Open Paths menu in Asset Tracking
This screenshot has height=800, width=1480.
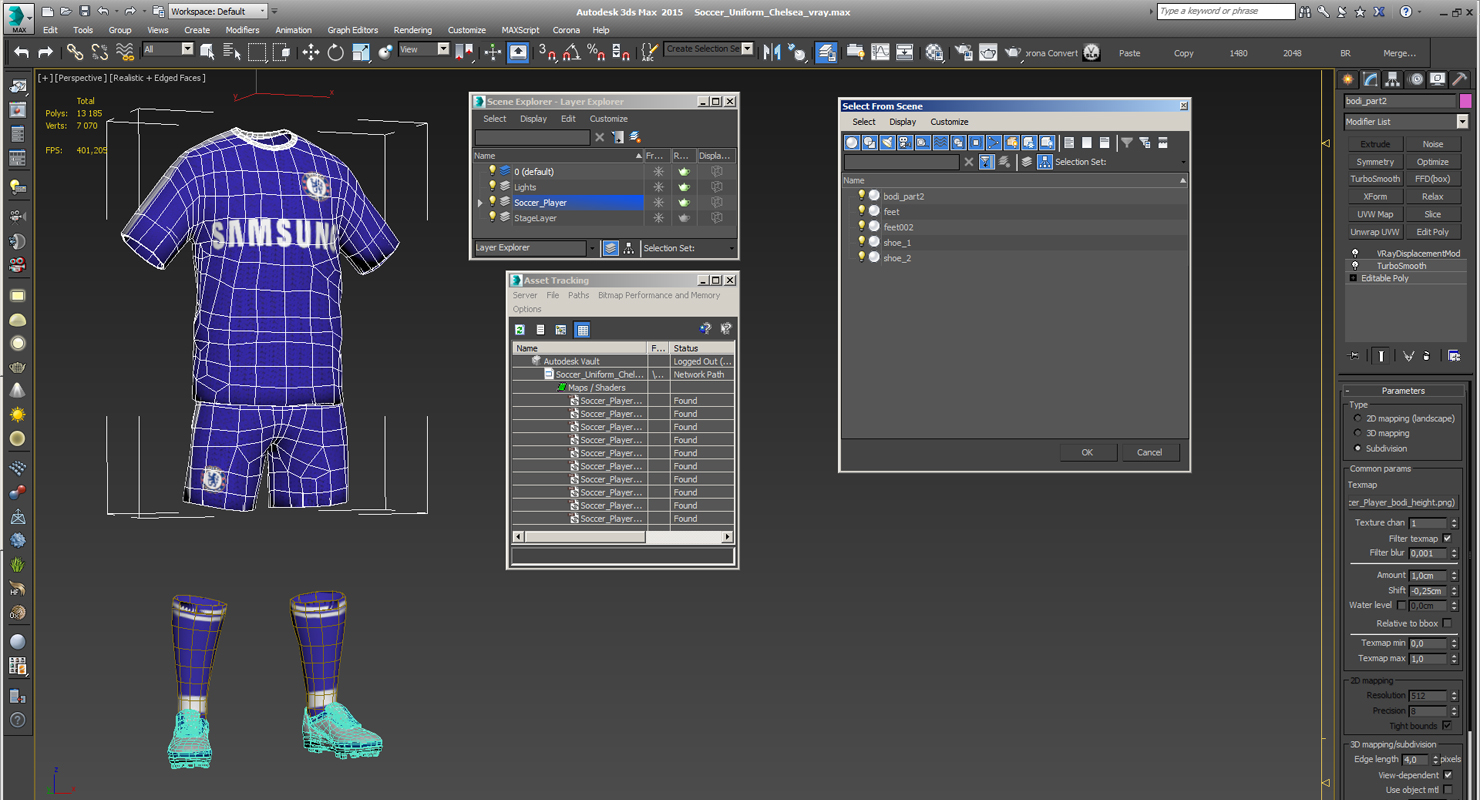click(x=578, y=295)
